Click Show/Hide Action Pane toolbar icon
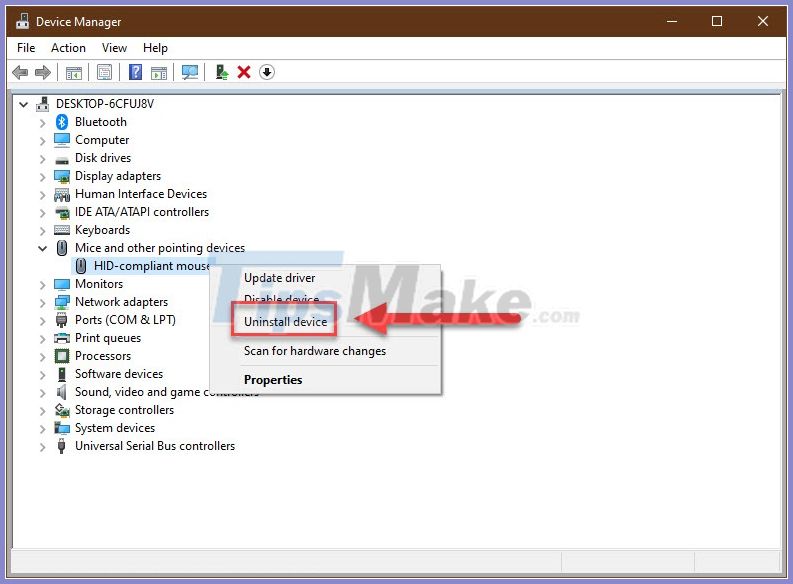The image size is (793, 584). (159, 73)
